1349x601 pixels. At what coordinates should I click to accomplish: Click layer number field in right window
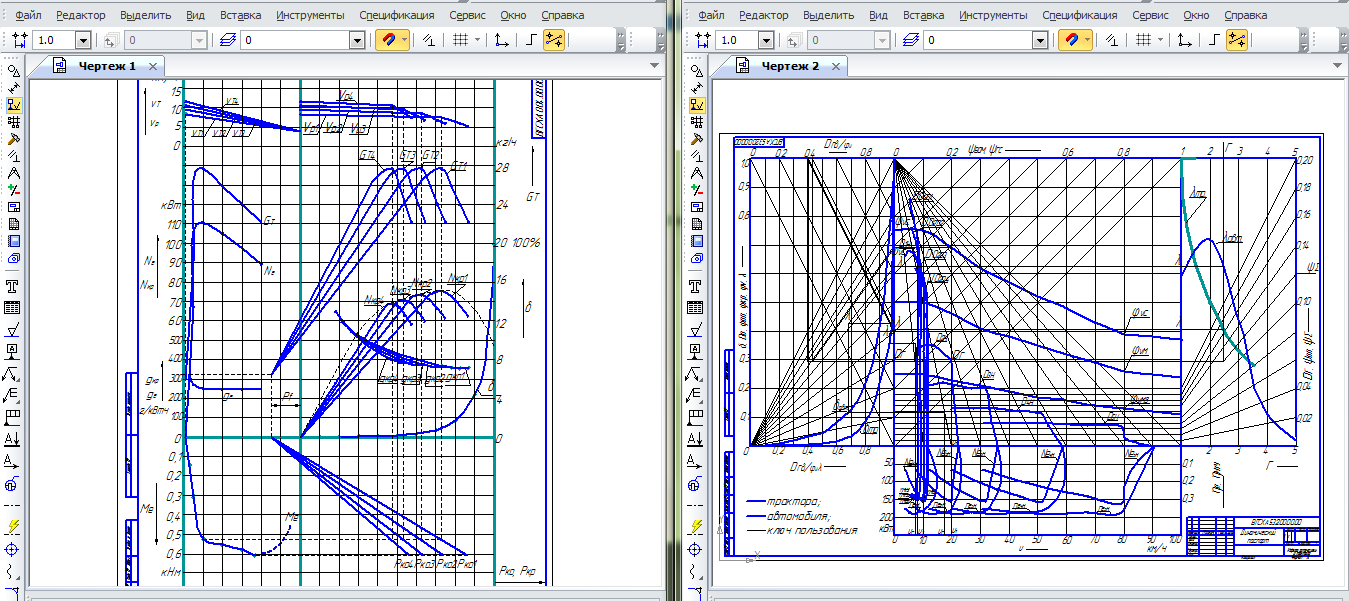(979, 40)
